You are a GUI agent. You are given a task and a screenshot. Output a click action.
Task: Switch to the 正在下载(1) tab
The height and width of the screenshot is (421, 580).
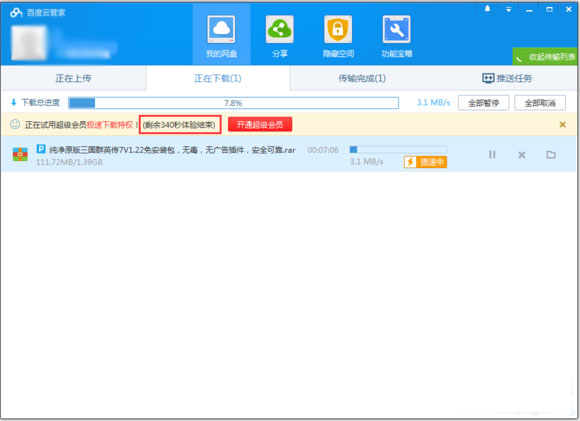point(218,78)
